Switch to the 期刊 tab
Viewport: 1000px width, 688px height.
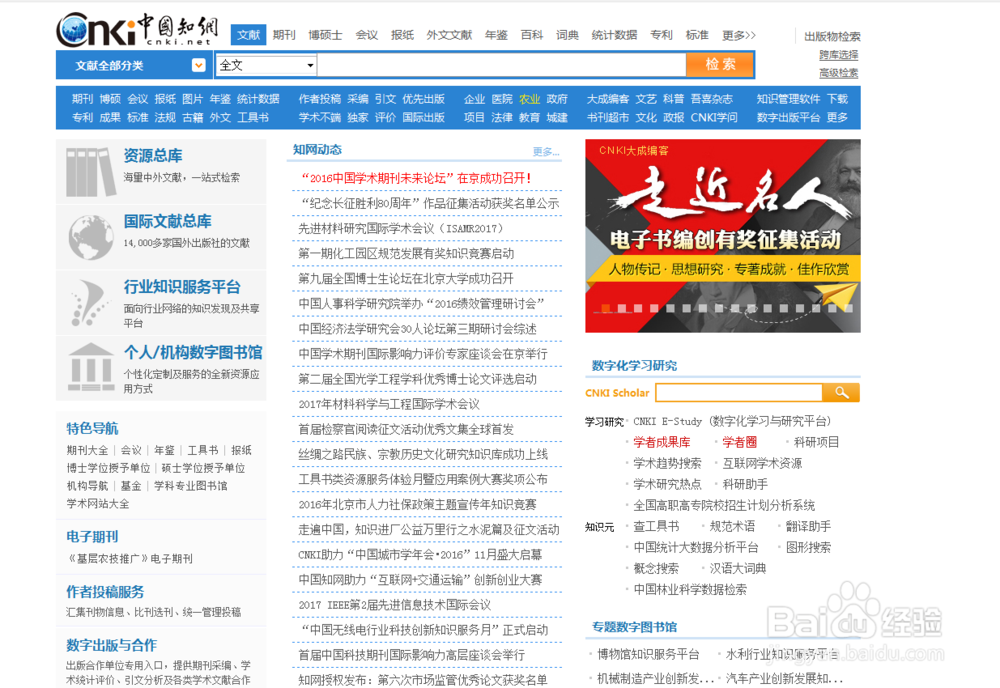(x=284, y=35)
